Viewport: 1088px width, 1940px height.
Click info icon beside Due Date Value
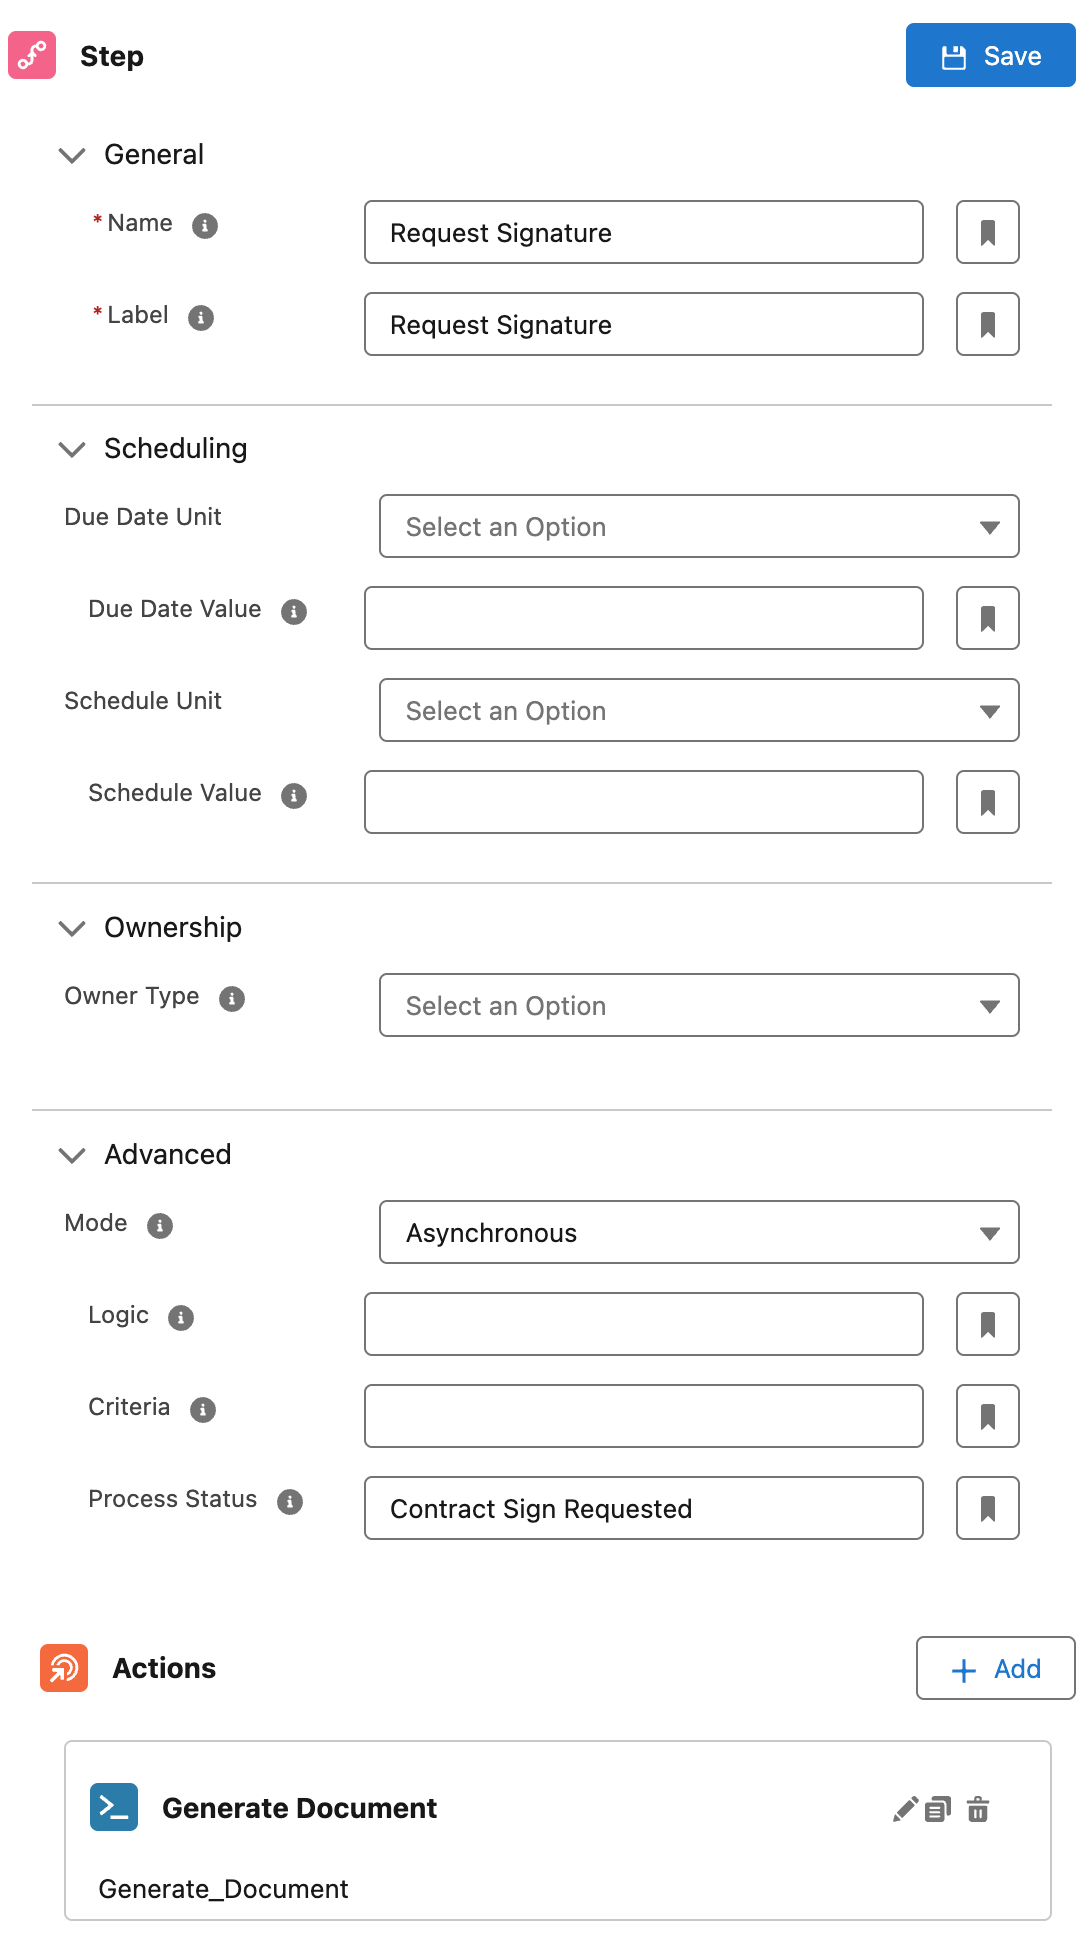294,611
